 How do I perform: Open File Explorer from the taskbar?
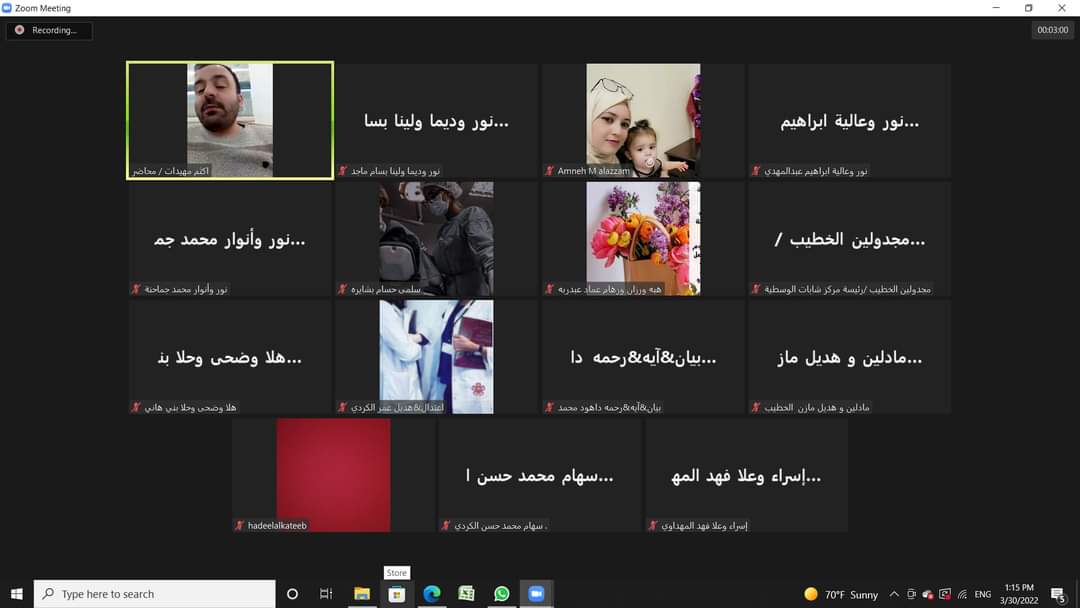point(362,594)
